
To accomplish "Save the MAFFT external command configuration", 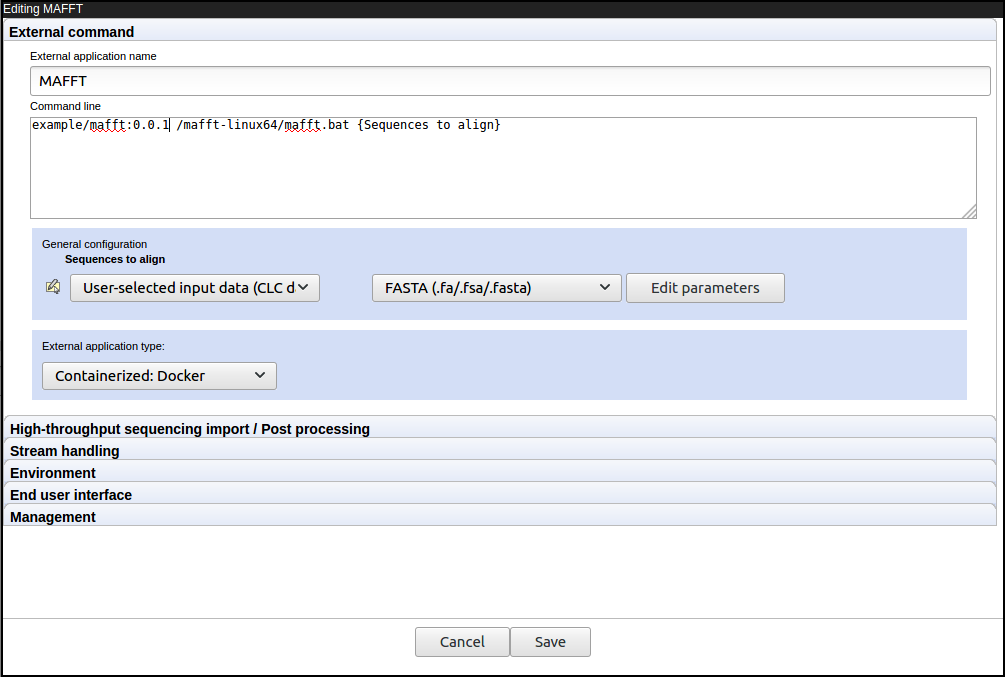I will click(x=550, y=641).
